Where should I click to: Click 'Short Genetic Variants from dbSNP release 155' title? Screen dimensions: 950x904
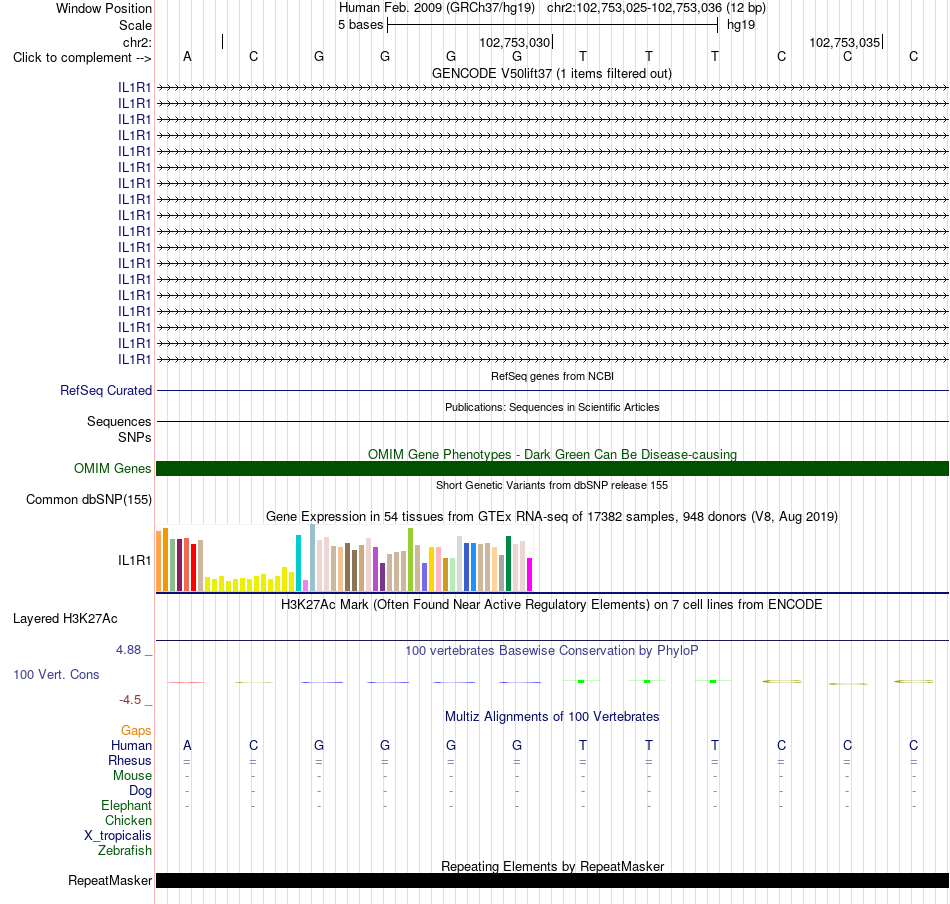point(552,485)
